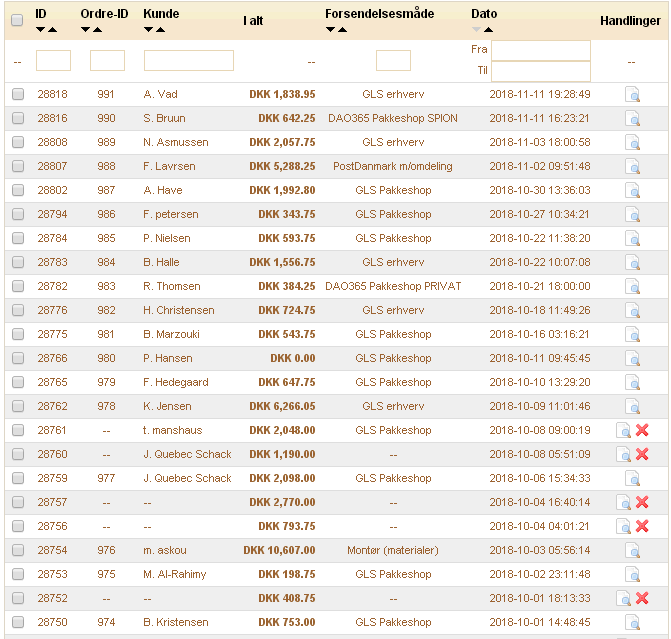The image size is (671, 639).
Task: Select the checkbox for cart 28784
Action: pyautogui.click(x=18, y=238)
